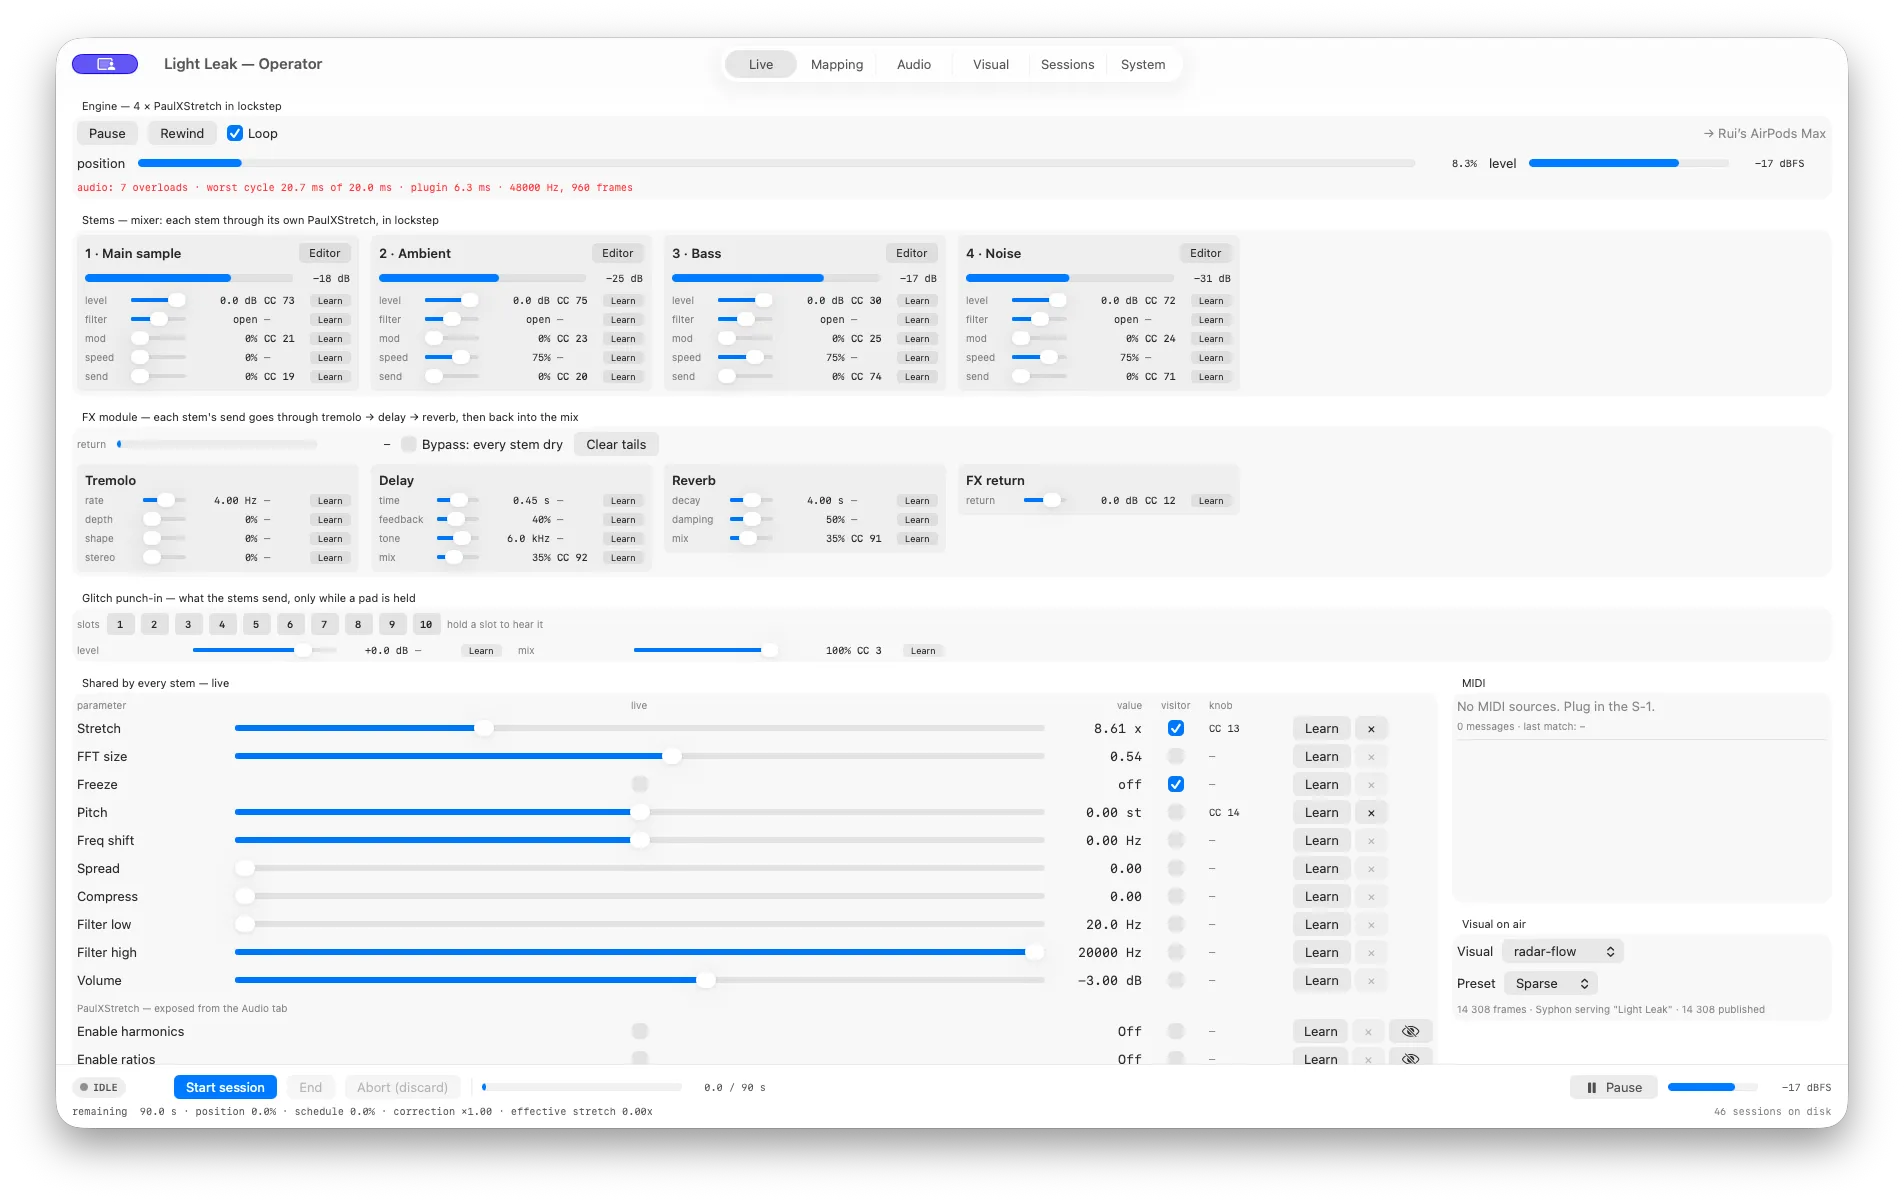The image size is (1904, 1202).
Task: Click the x button in Compress row
Action: pyautogui.click(x=1371, y=897)
